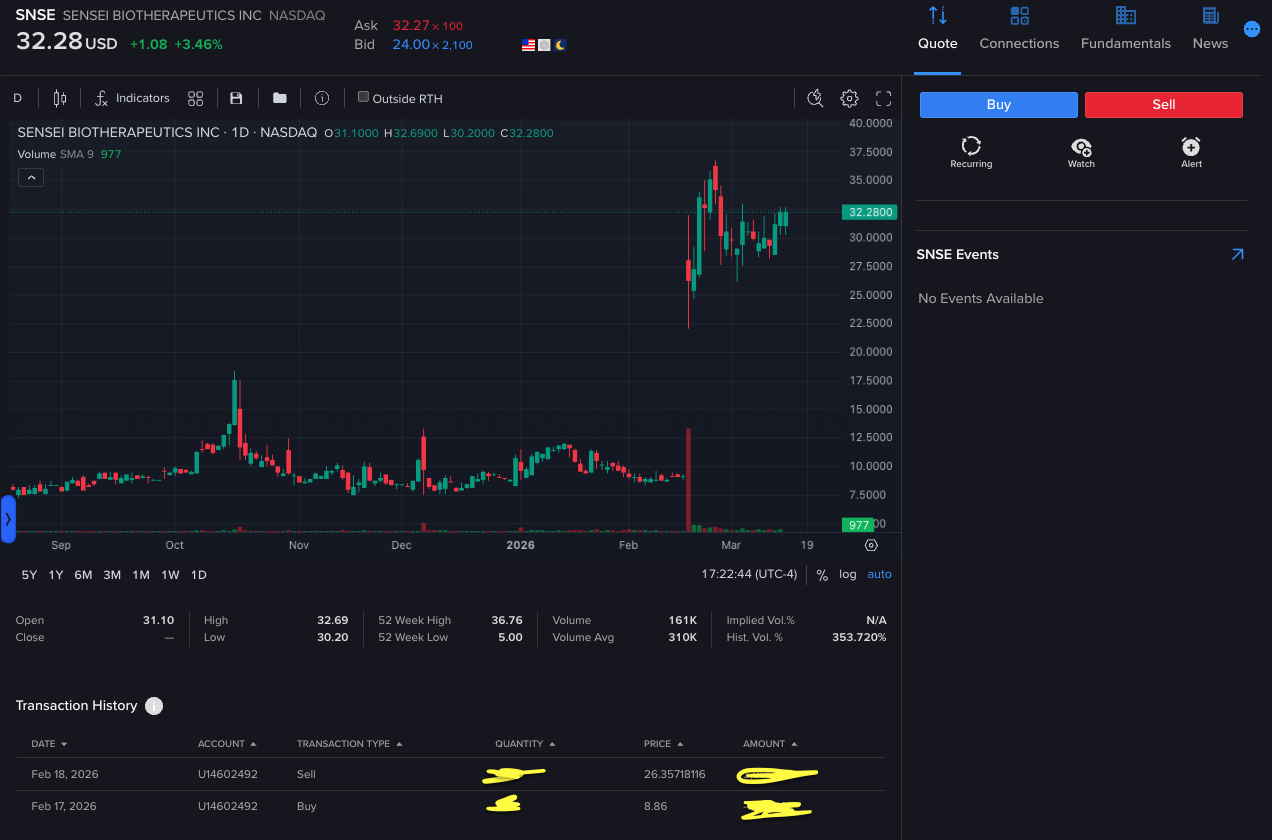Screen dimensions: 1272x840
Task: Click the Sell transaction type cell
Action: [x=306, y=775]
